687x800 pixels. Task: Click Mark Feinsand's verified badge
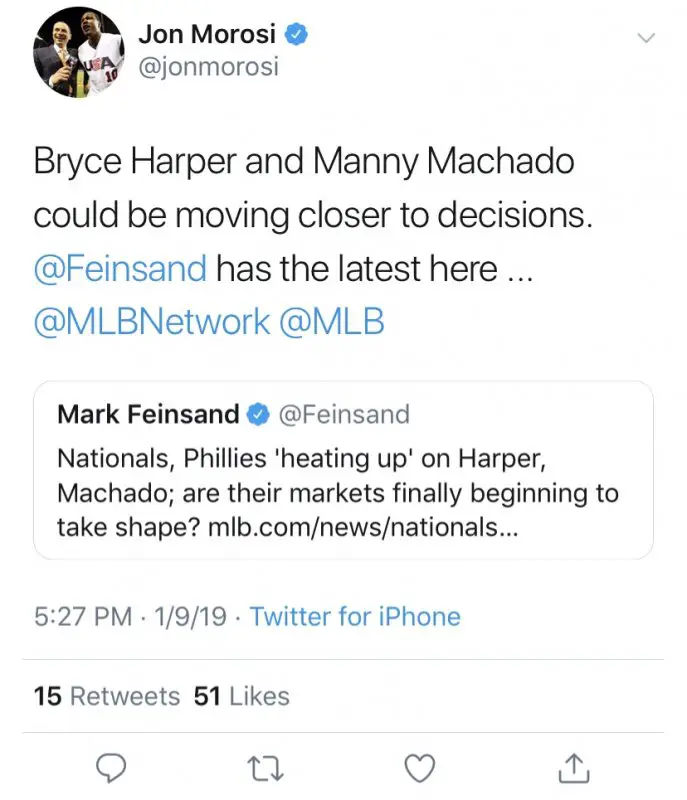(x=257, y=414)
